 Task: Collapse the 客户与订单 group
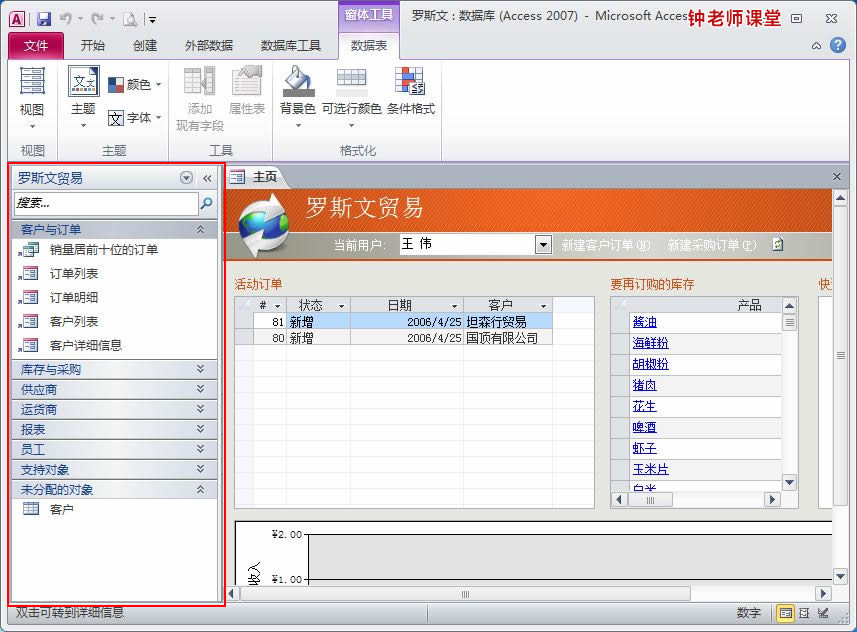(x=115, y=230)
